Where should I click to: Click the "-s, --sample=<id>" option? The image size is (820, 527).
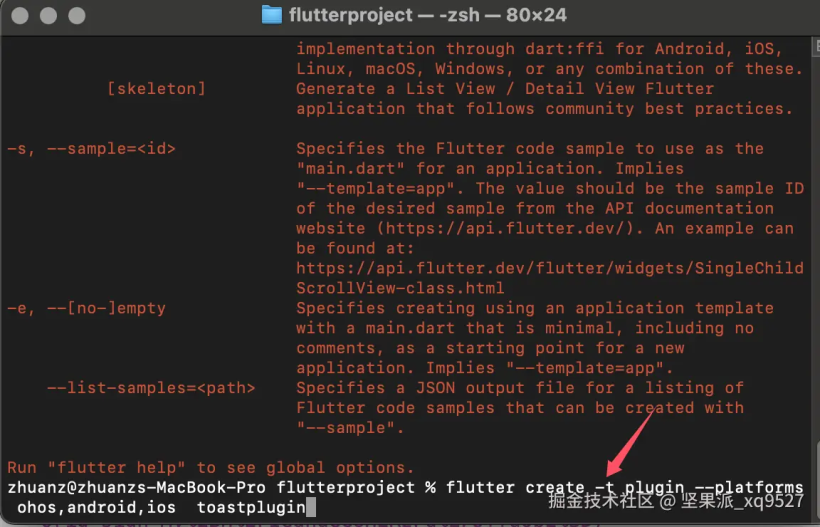pos(91,149)
